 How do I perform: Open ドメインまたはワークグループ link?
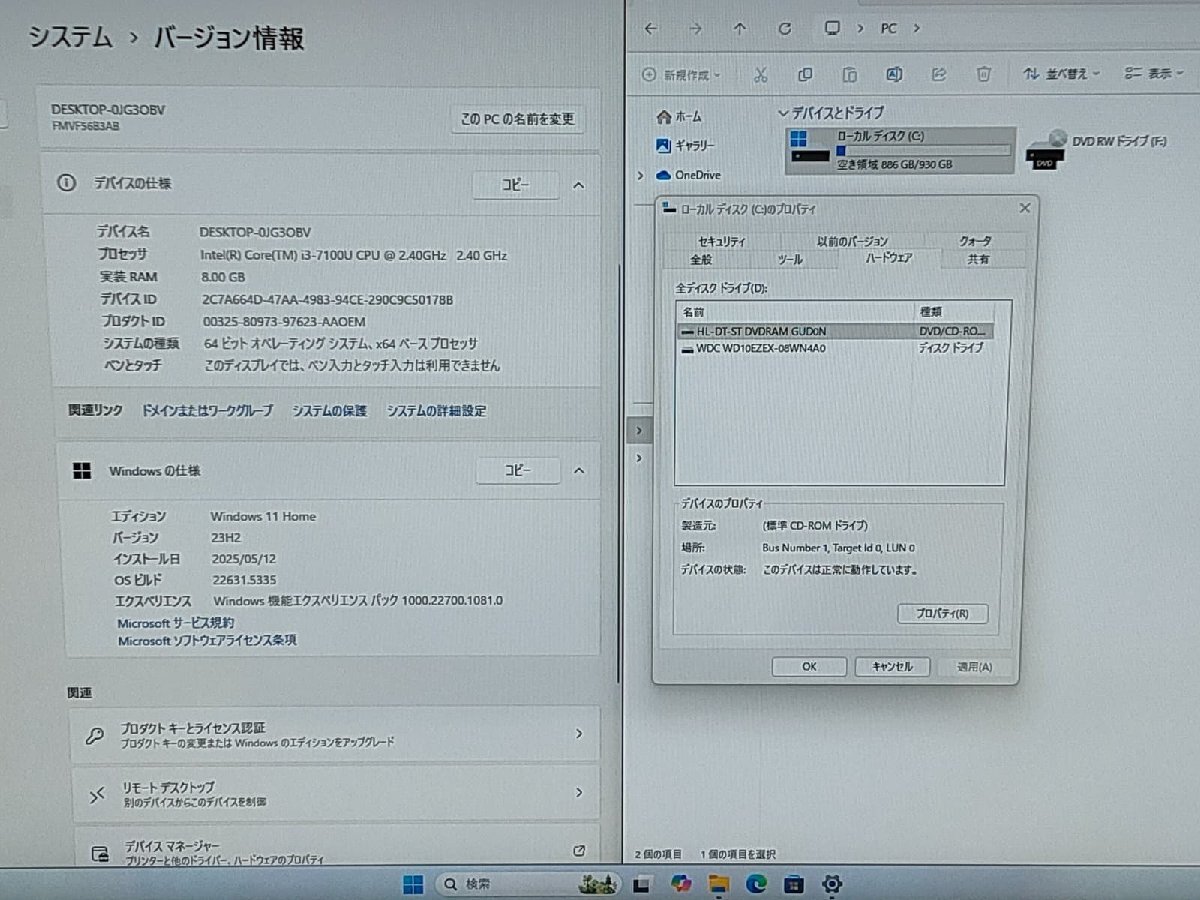pyautogui.click(x=207, y=411)
